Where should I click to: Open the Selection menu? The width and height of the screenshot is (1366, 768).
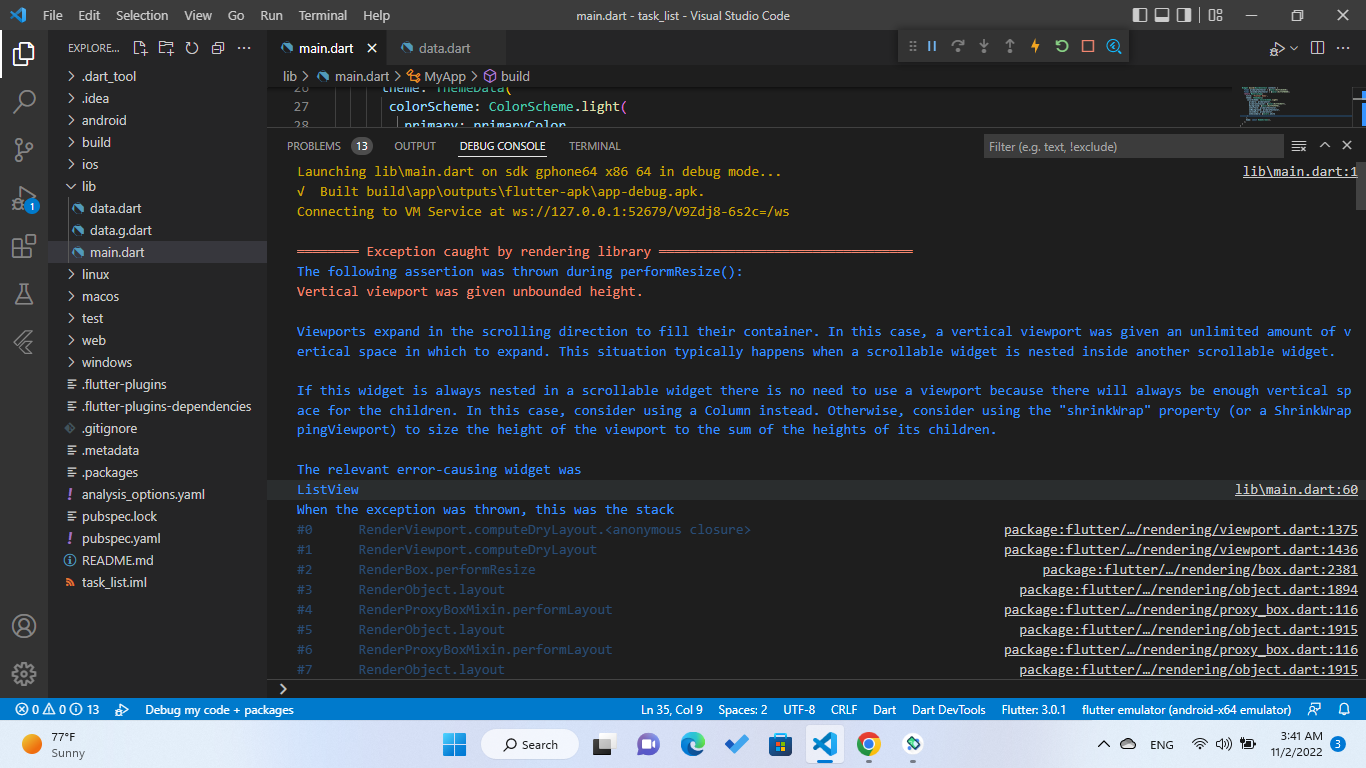142,15
